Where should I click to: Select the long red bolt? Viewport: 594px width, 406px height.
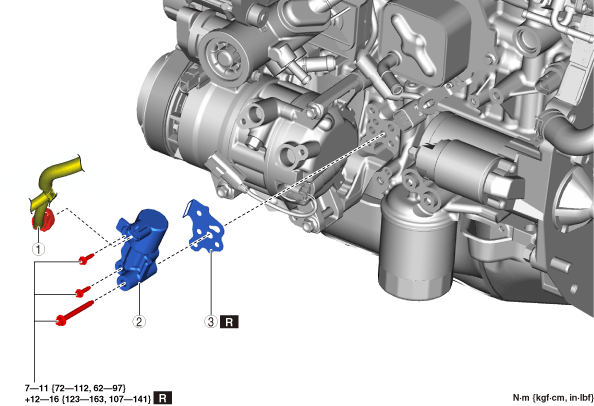tap(75, 313)
